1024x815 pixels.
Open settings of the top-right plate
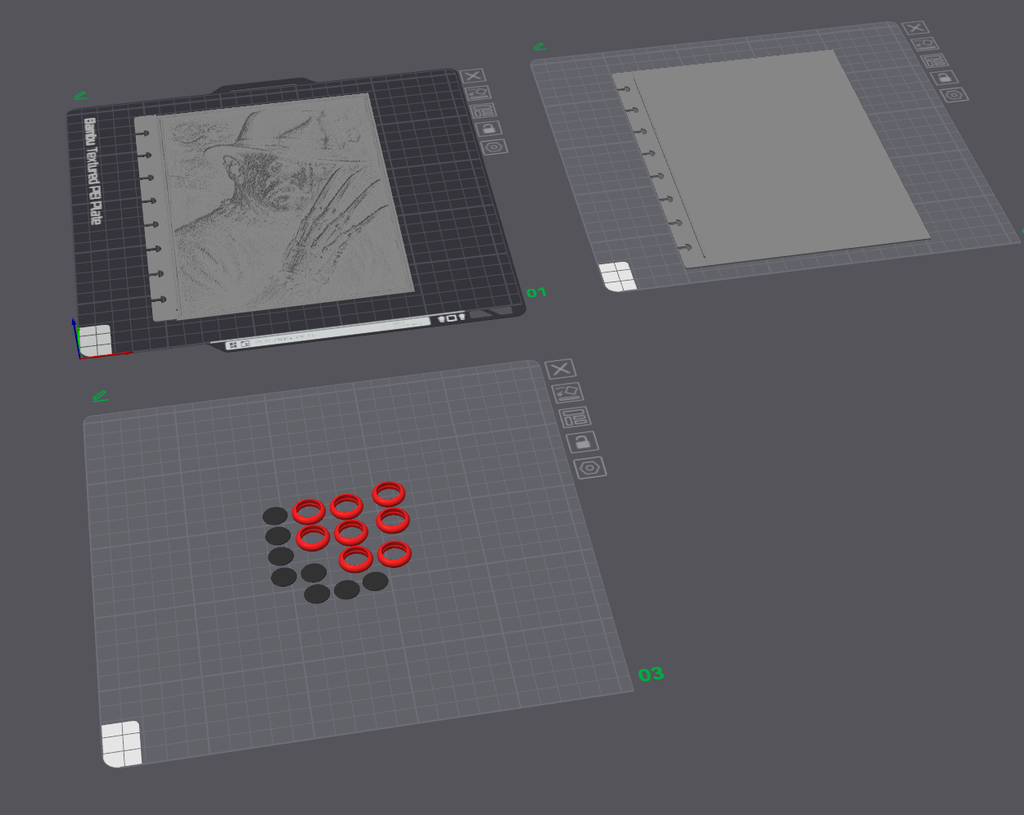point(954,95)
